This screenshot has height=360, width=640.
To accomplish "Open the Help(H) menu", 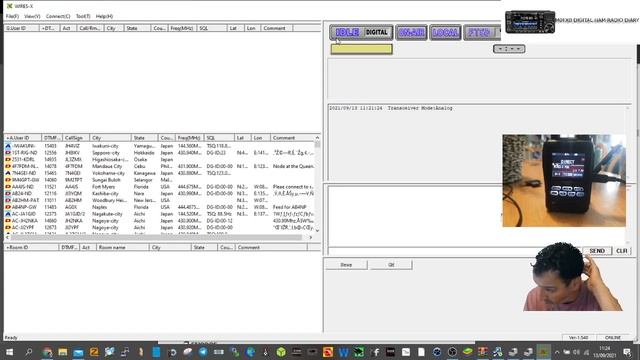I will [x=104, y=16].
